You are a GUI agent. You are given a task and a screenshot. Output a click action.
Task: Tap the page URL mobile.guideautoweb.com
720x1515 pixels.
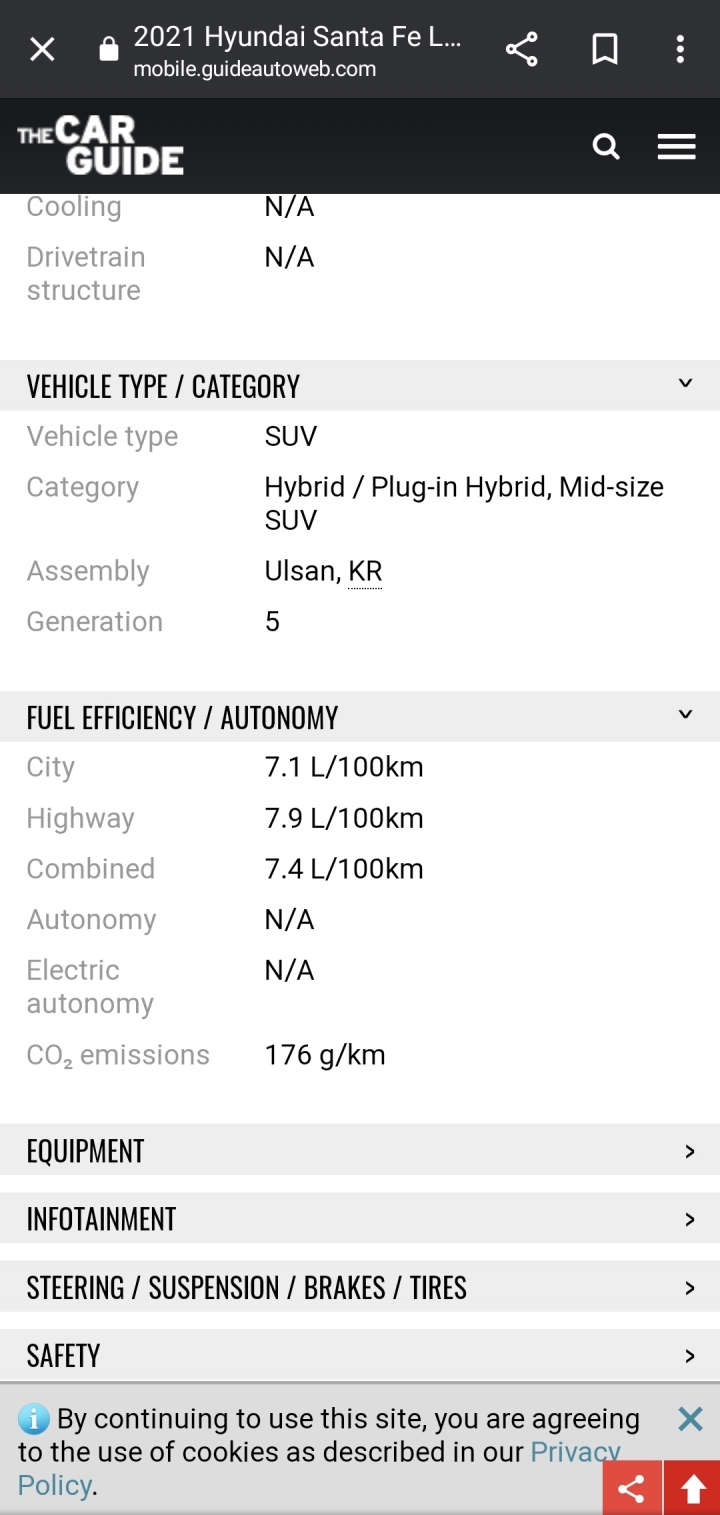tap(255, 69)
